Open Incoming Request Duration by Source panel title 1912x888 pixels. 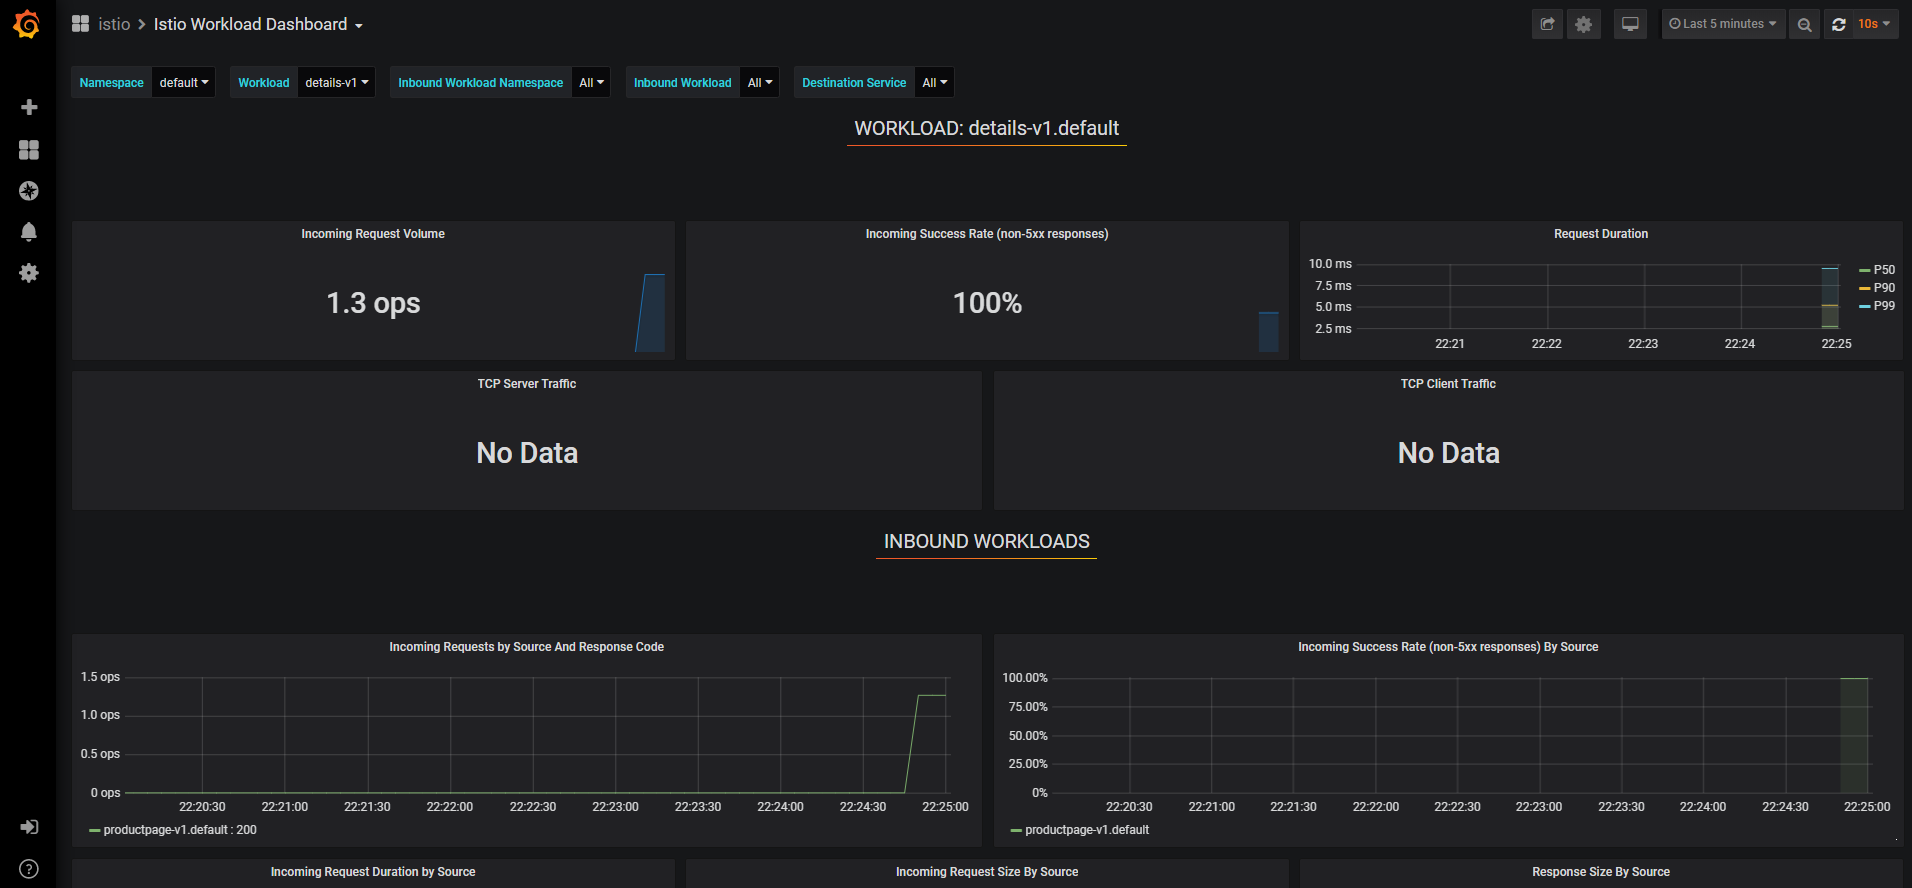click(373, 872)
